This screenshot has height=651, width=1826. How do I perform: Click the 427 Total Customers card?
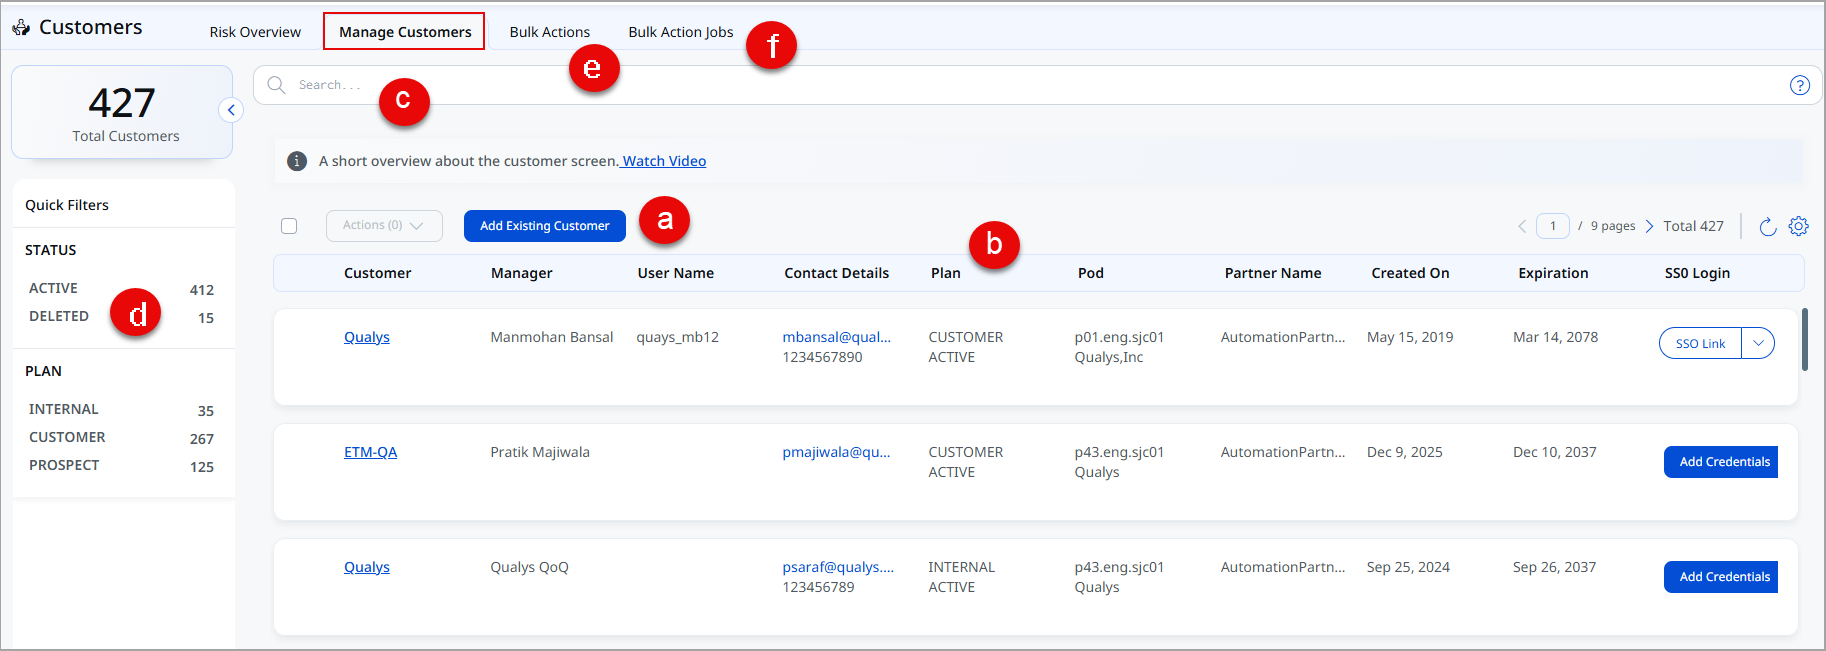(122, 112)
